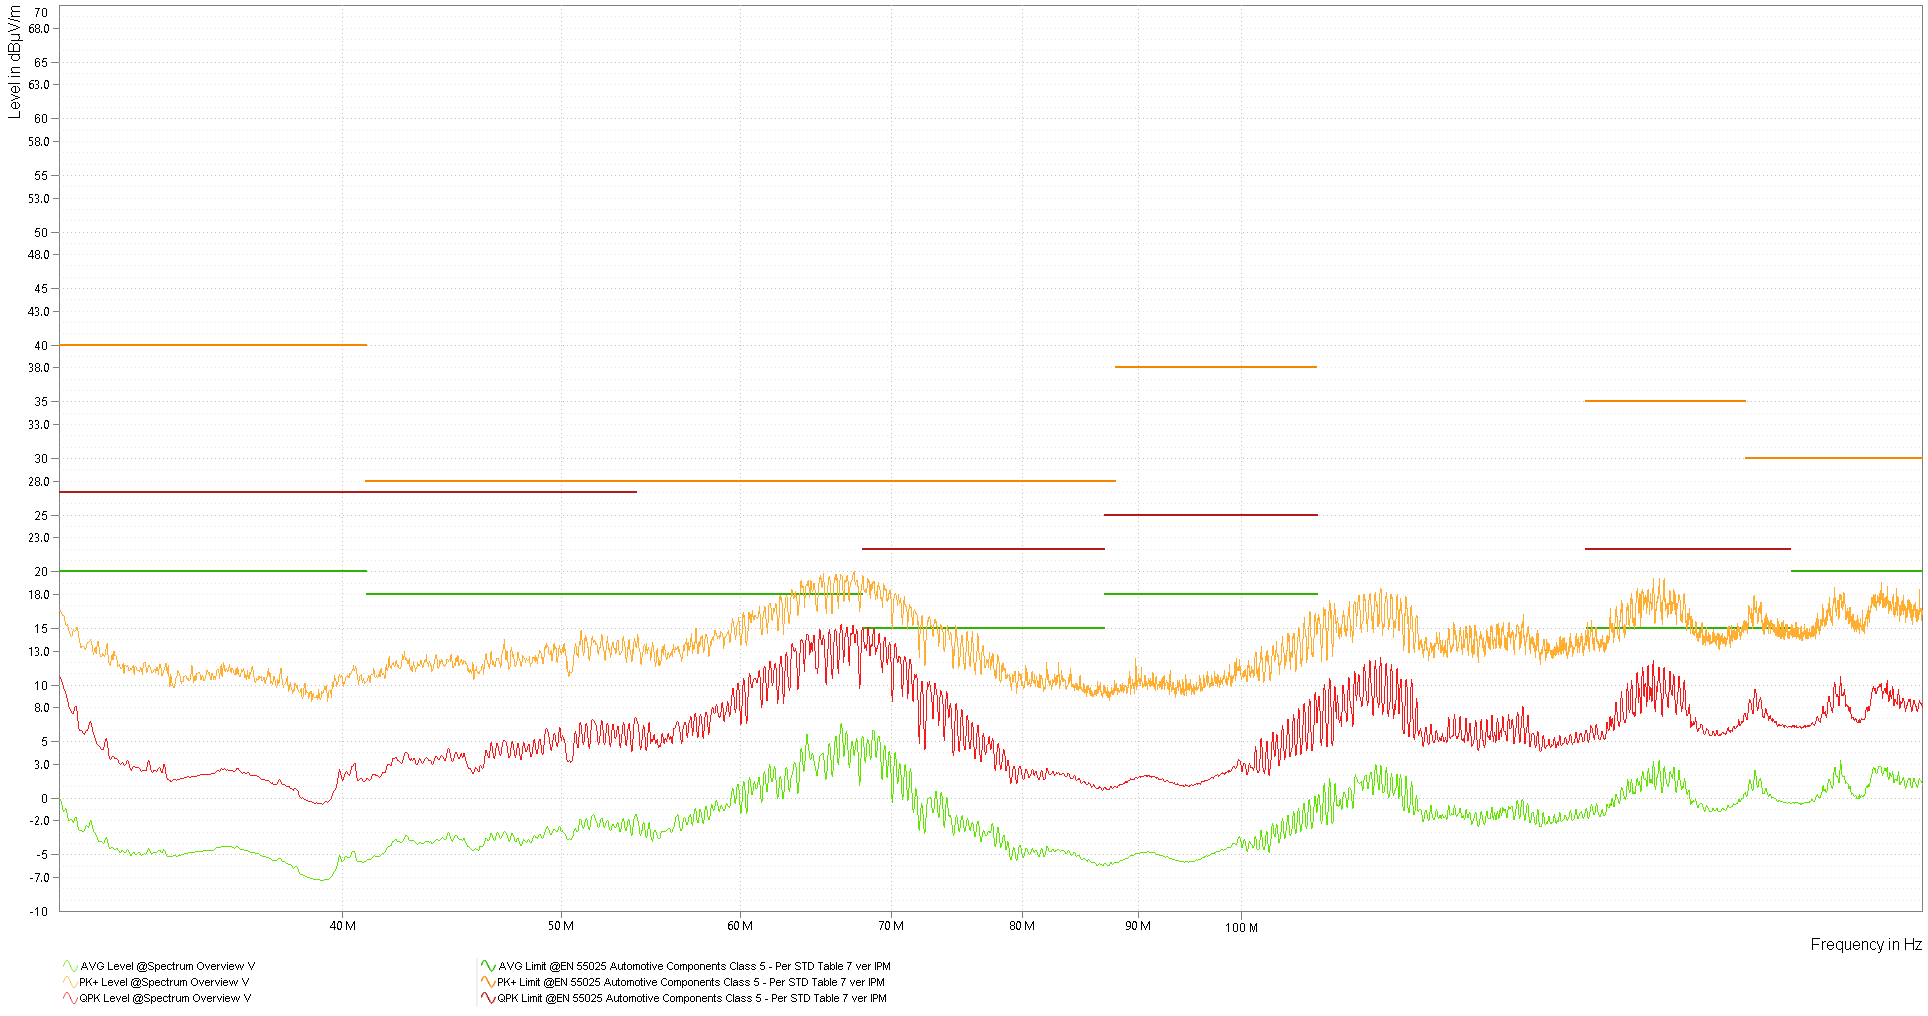
Task: Select the 'QPK Level @Spectrum Overview V' legend label
Action: [165, 998]
